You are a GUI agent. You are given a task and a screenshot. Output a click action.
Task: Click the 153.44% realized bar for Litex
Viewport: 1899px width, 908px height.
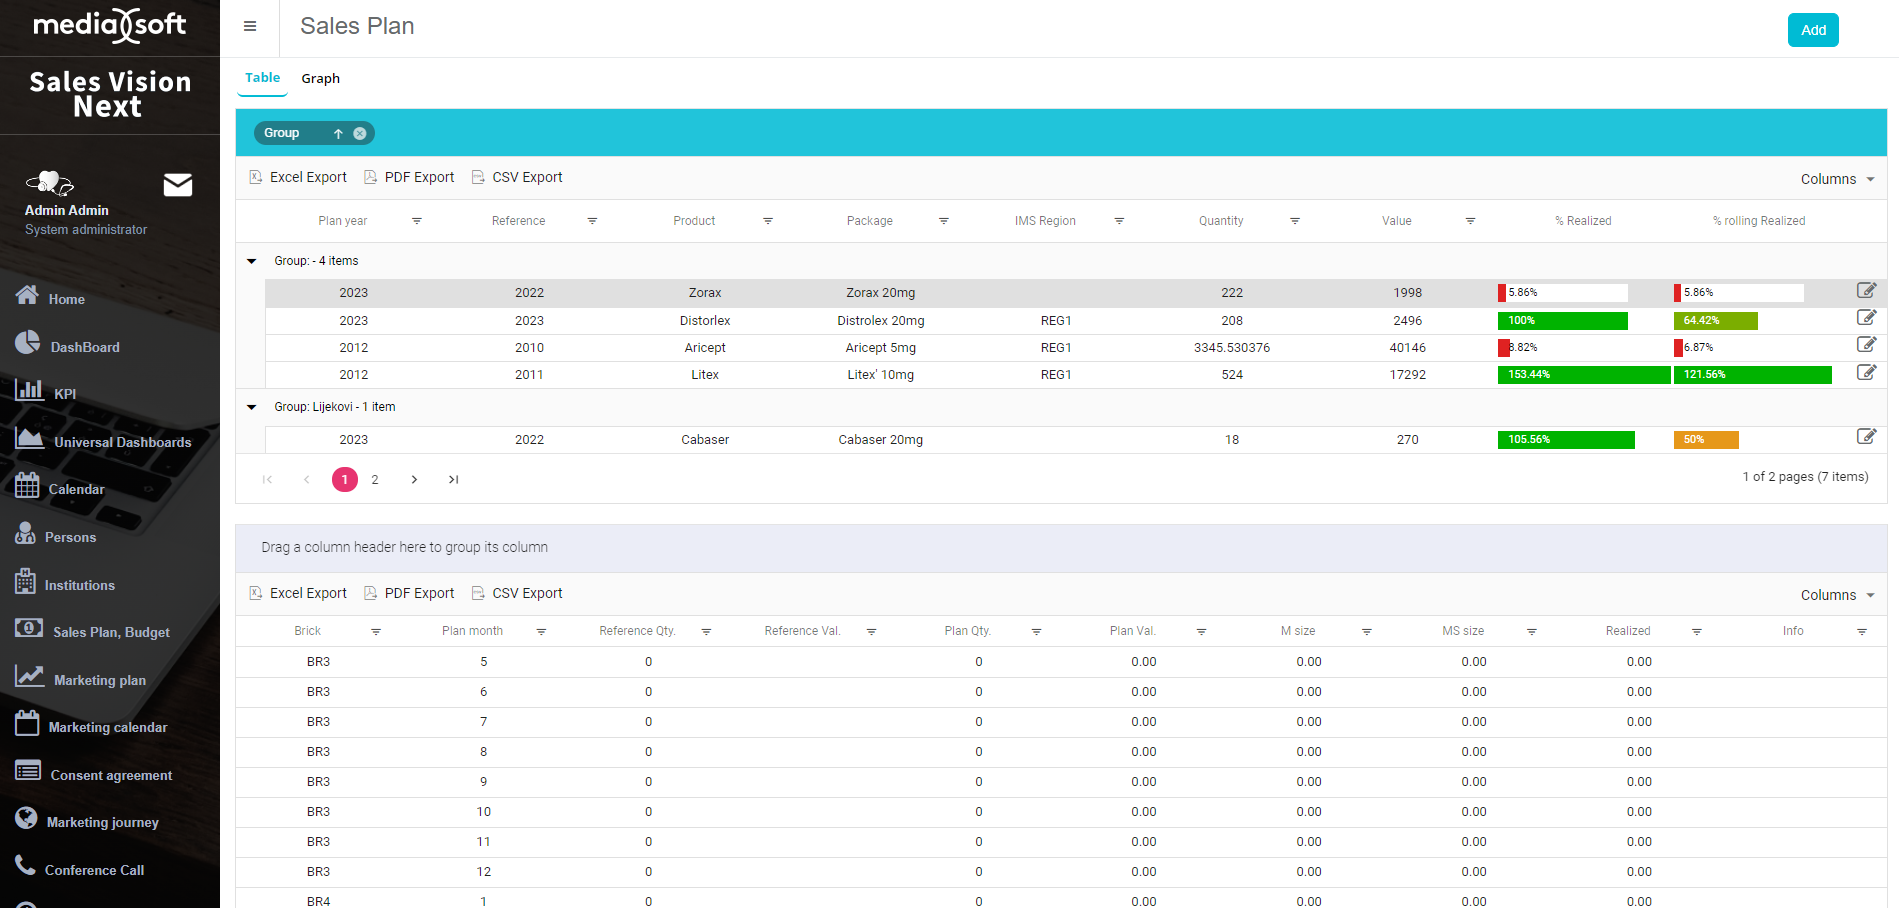tap(1582, 375)
